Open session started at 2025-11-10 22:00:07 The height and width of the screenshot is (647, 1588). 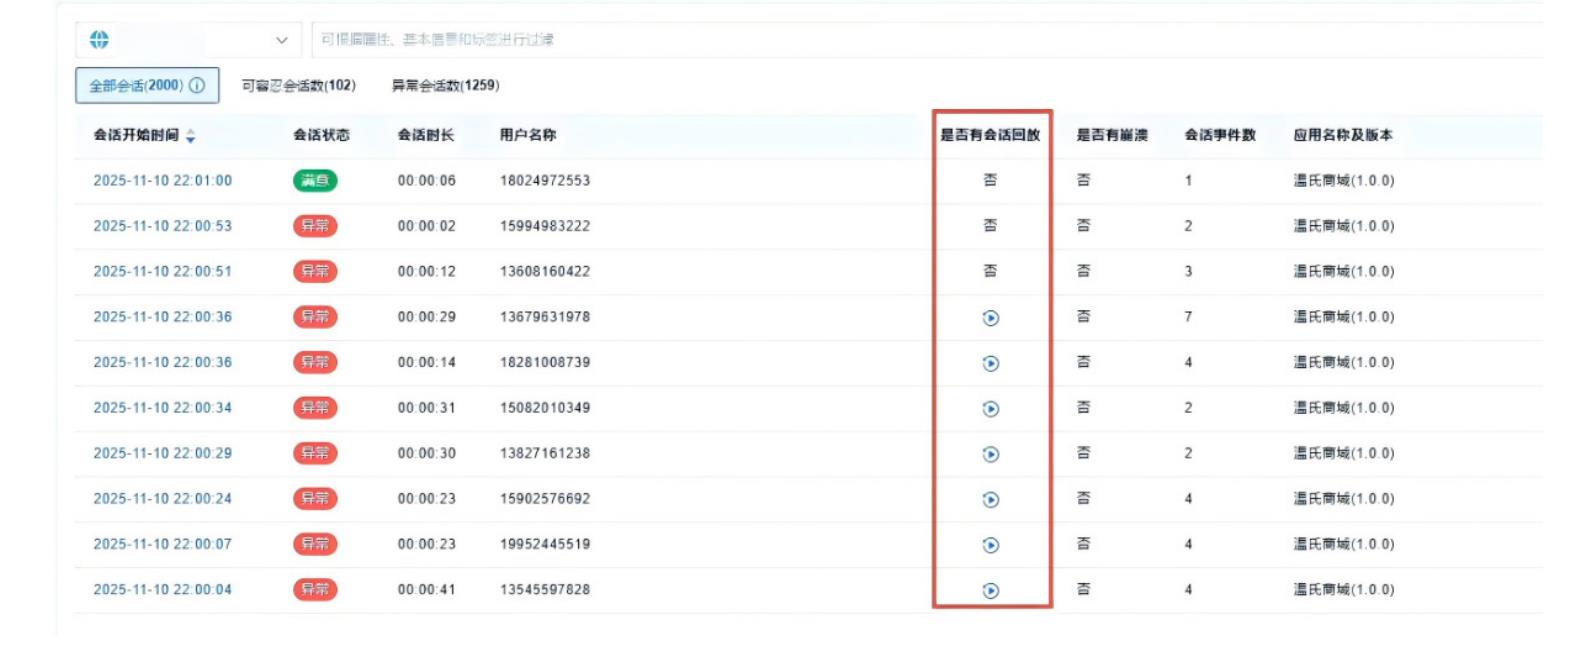[x=162, y=544]
